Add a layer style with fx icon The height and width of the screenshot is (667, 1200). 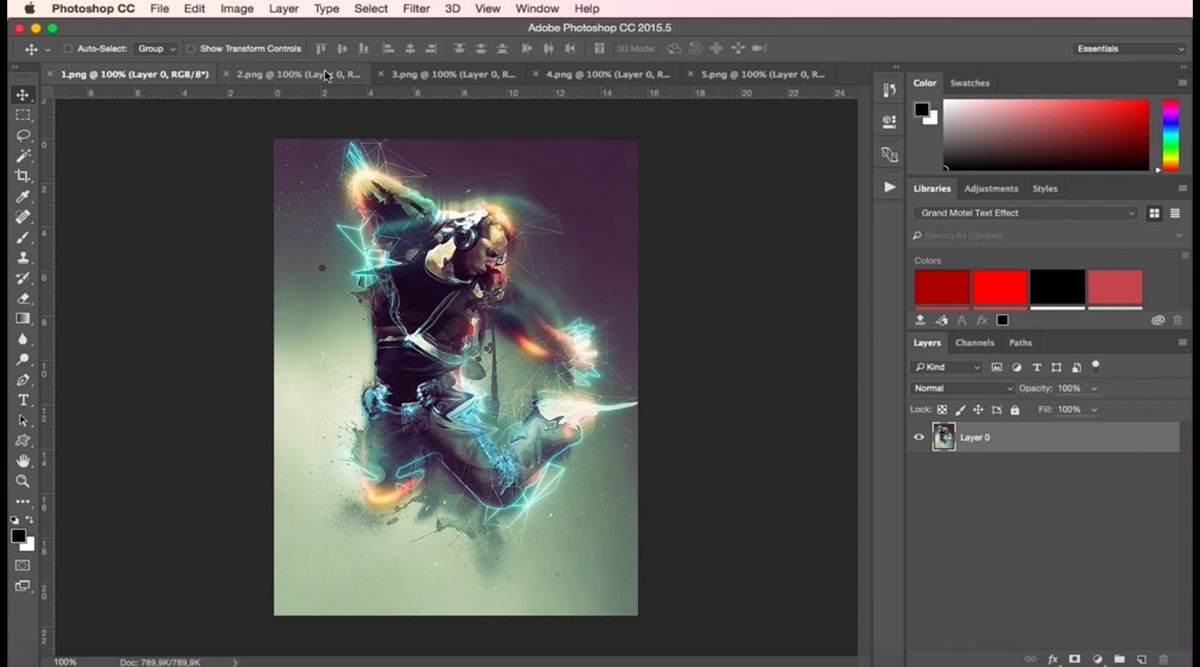point(1053,659)
